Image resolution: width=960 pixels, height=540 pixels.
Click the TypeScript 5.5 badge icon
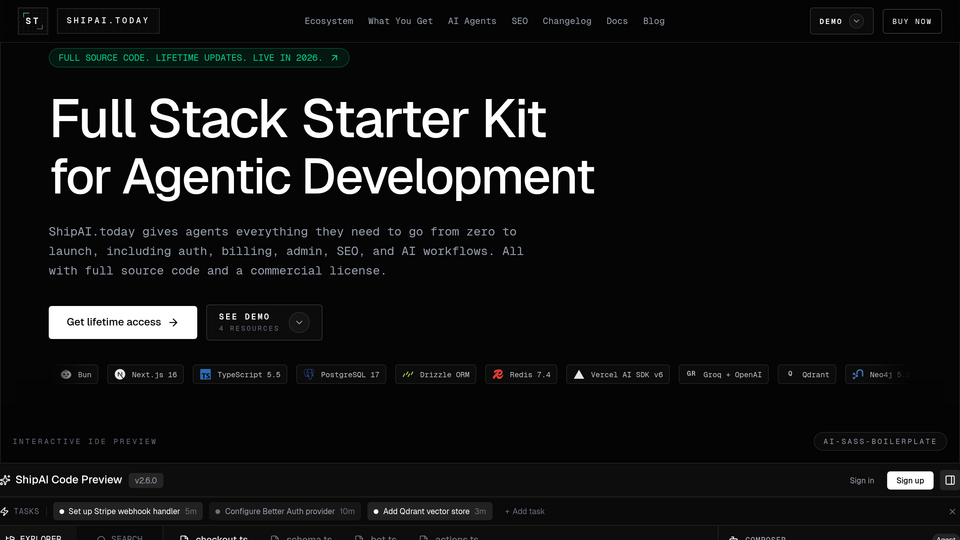[205, 374]
